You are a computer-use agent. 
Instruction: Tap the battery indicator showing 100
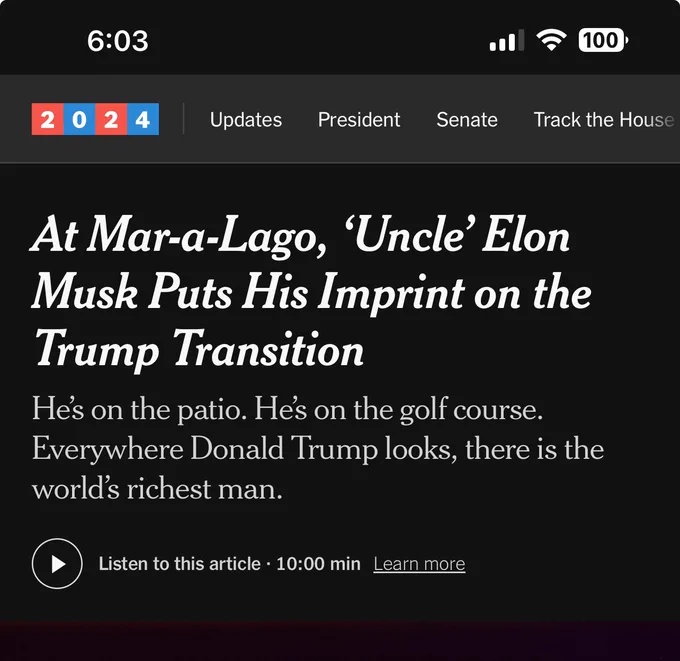point(603,40)
